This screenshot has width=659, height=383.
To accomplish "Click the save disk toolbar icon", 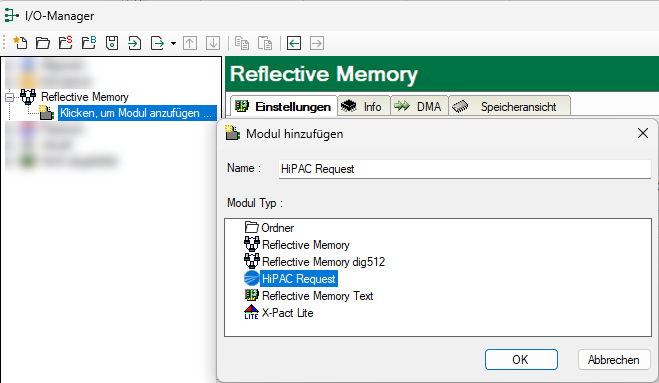I will tap(112, 43).
